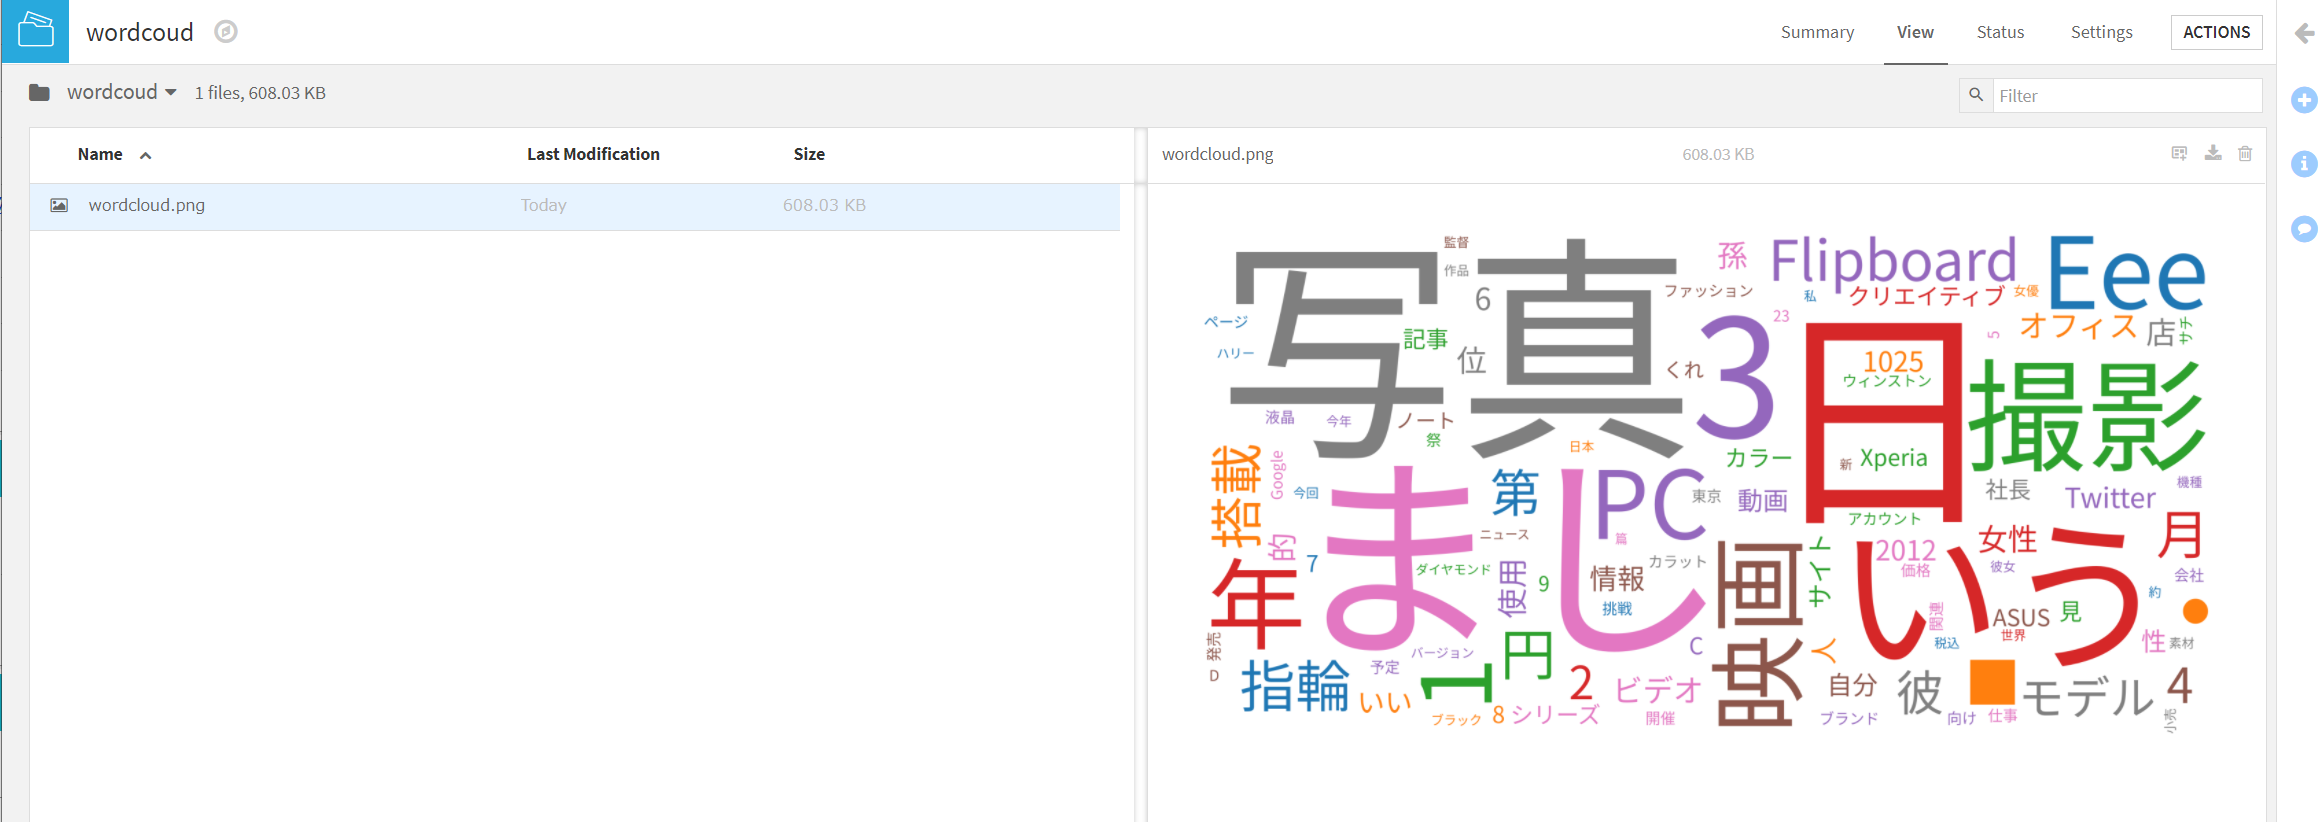
Task: Click the folder icon beside wordcoud path
Action: pos(40,93)
